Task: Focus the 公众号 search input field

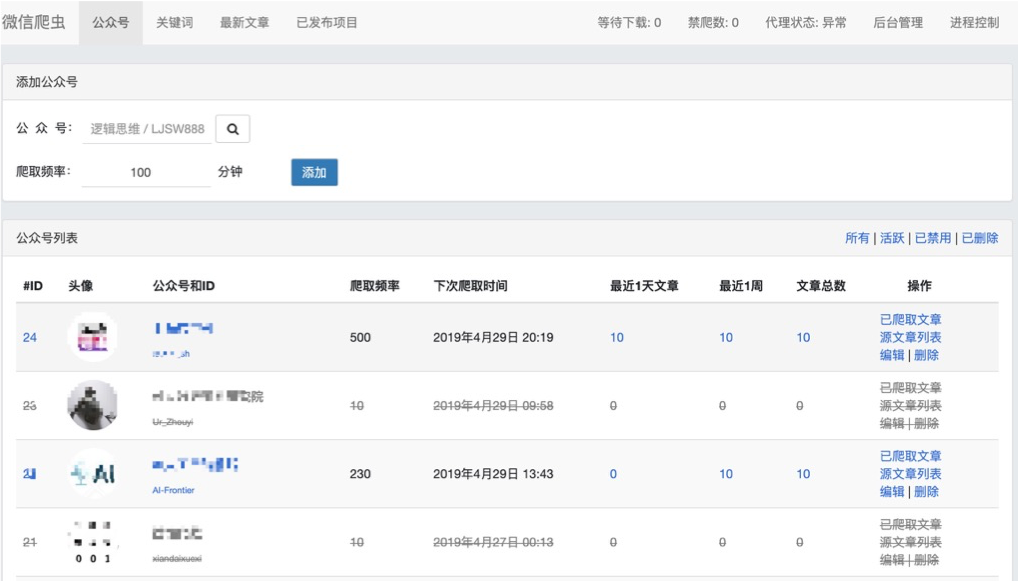Action: (147, 129)
